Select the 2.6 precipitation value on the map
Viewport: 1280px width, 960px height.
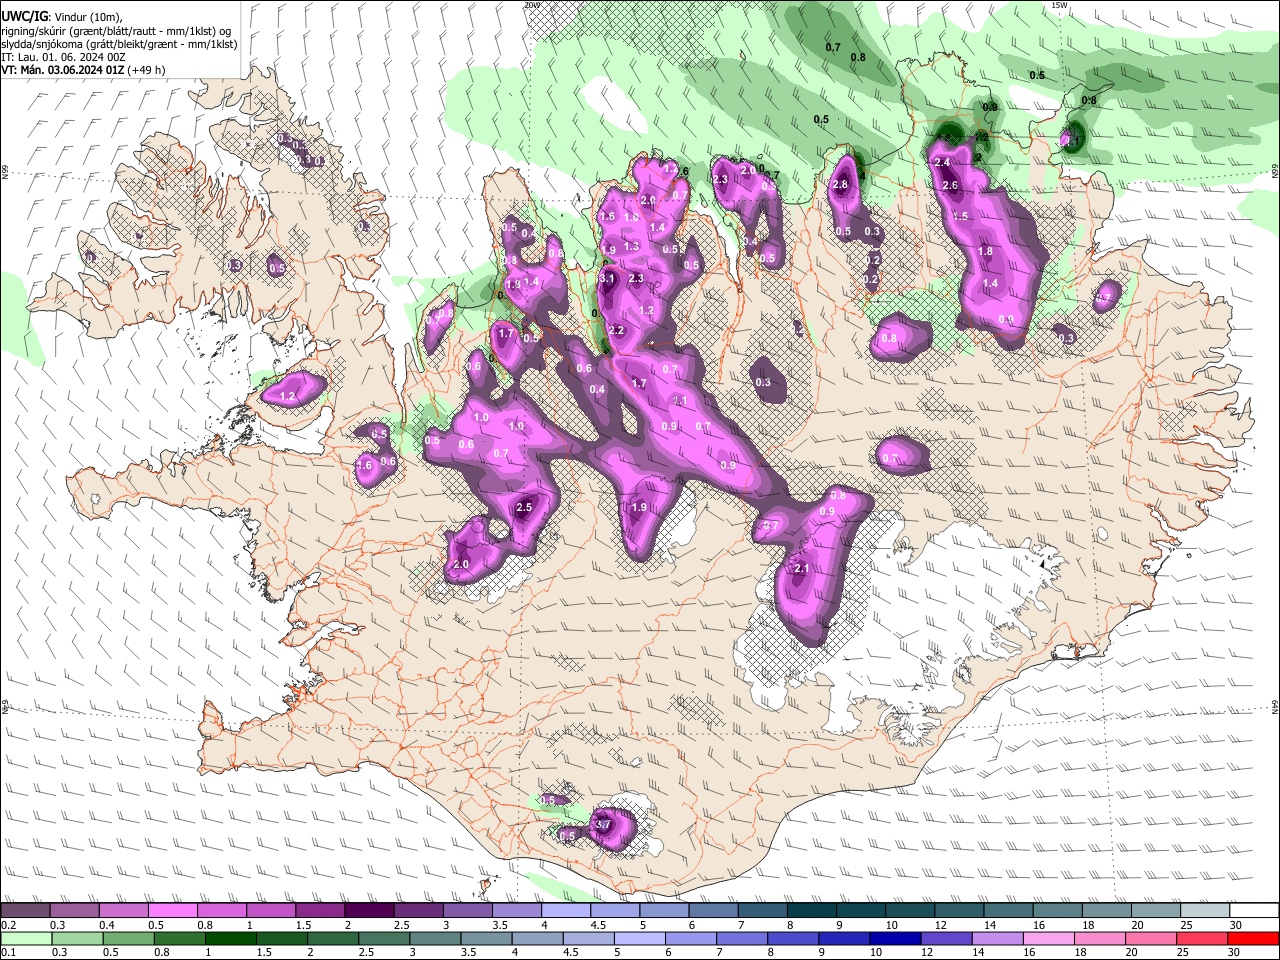[x=950, y=185]
